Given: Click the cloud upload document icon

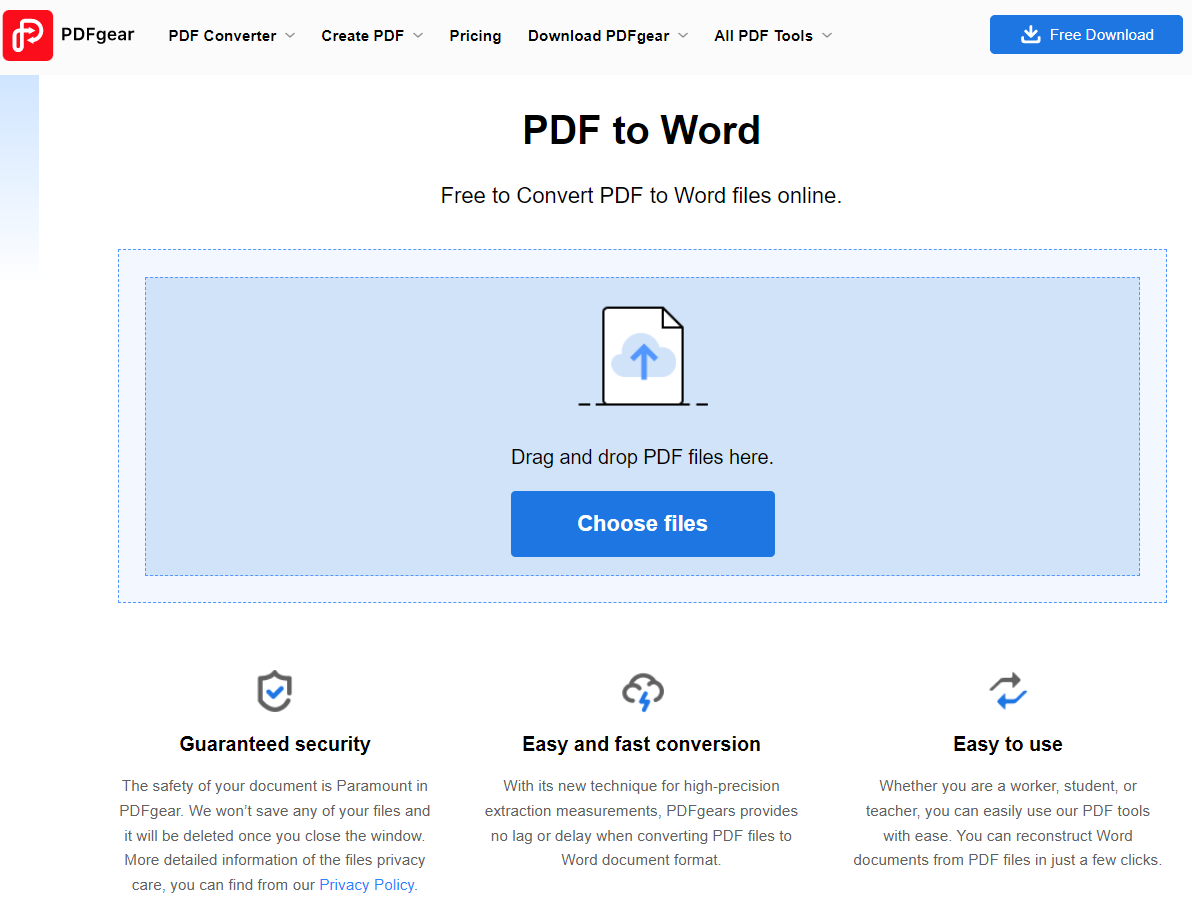Looking at the screenshot, I should (x=643, y=356).
